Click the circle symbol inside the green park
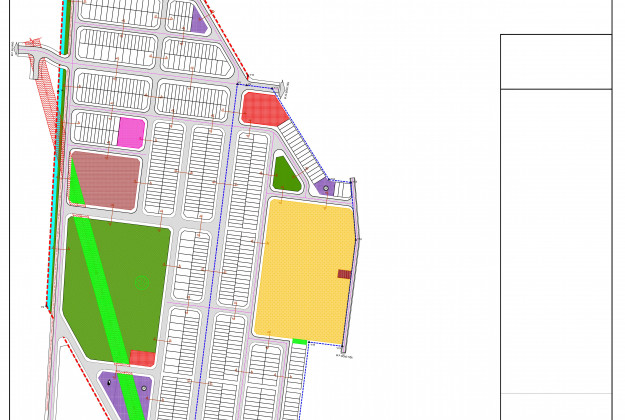Image resolution: width=625 pixels, height=420 pixels. [142, 283]
